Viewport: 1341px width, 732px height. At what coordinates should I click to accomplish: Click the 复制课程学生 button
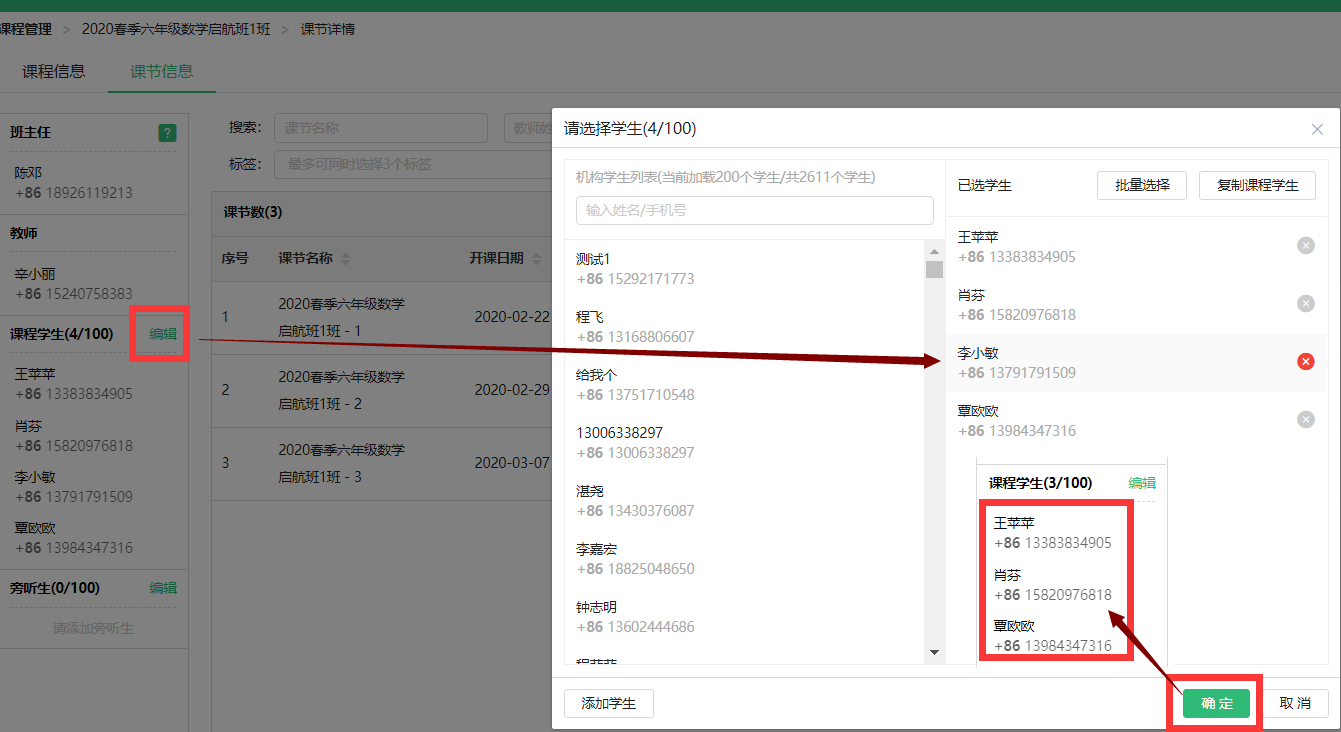(1258, 185)
